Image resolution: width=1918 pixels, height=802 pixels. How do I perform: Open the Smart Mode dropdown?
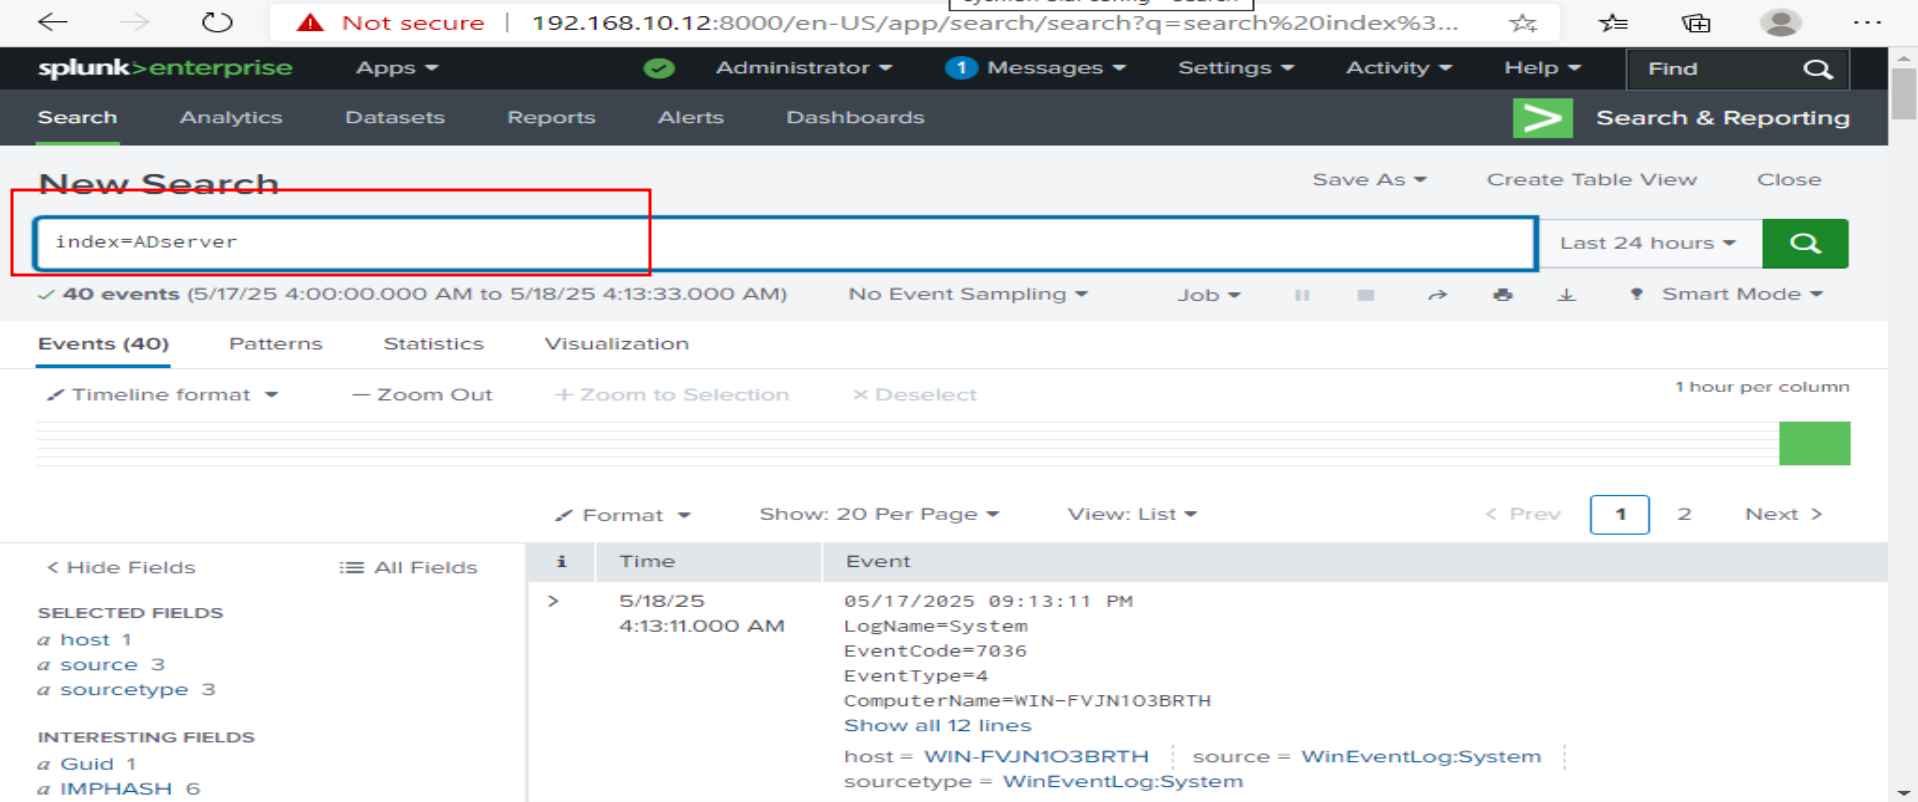[1726, 294]
